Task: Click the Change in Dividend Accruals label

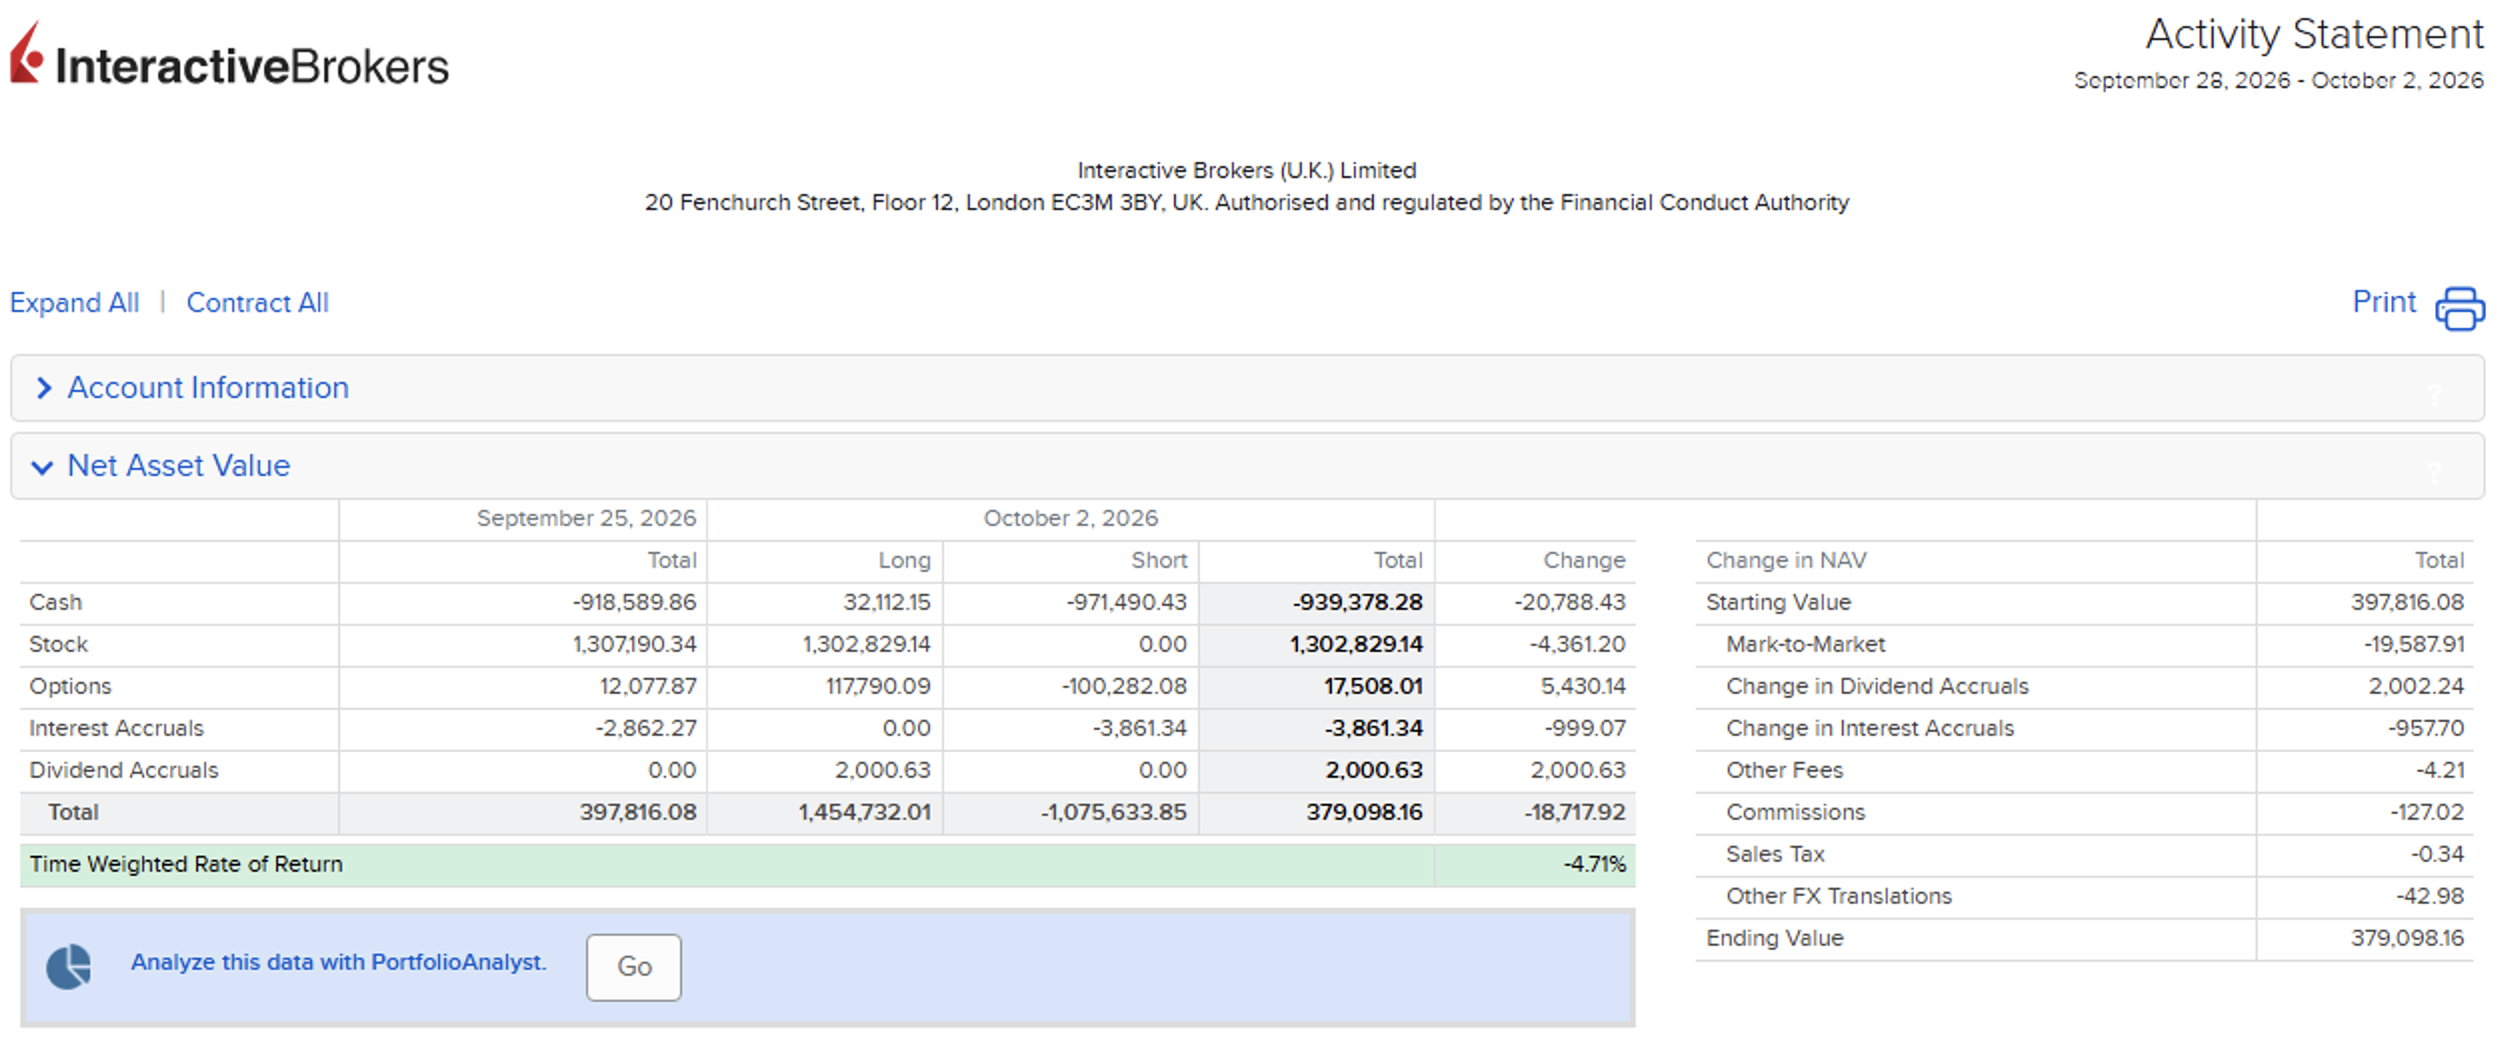Action: click(x=1877, y=686)
